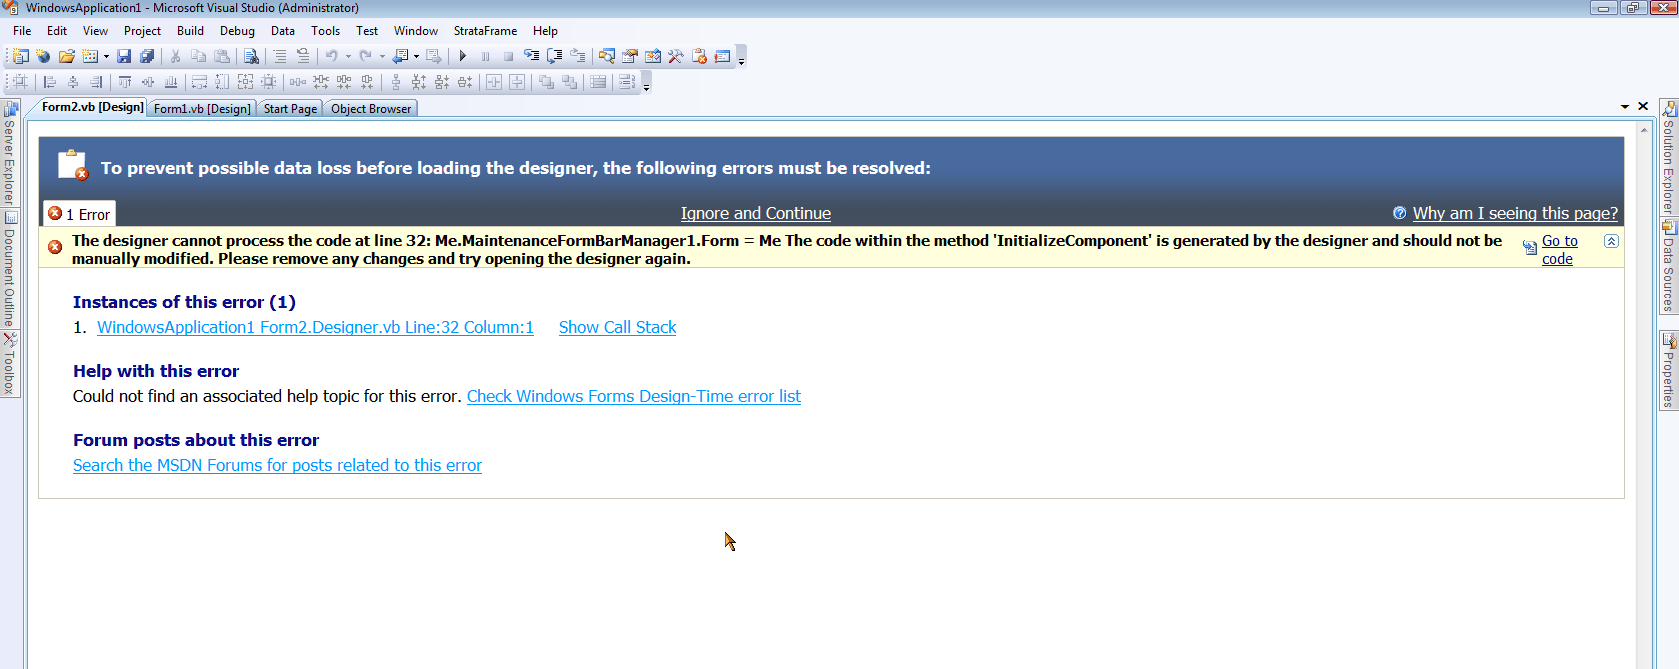Click Search the MSDN Forums link
Image resolution: width=1679 pixels, height=669 pixels.
(277, 465)
